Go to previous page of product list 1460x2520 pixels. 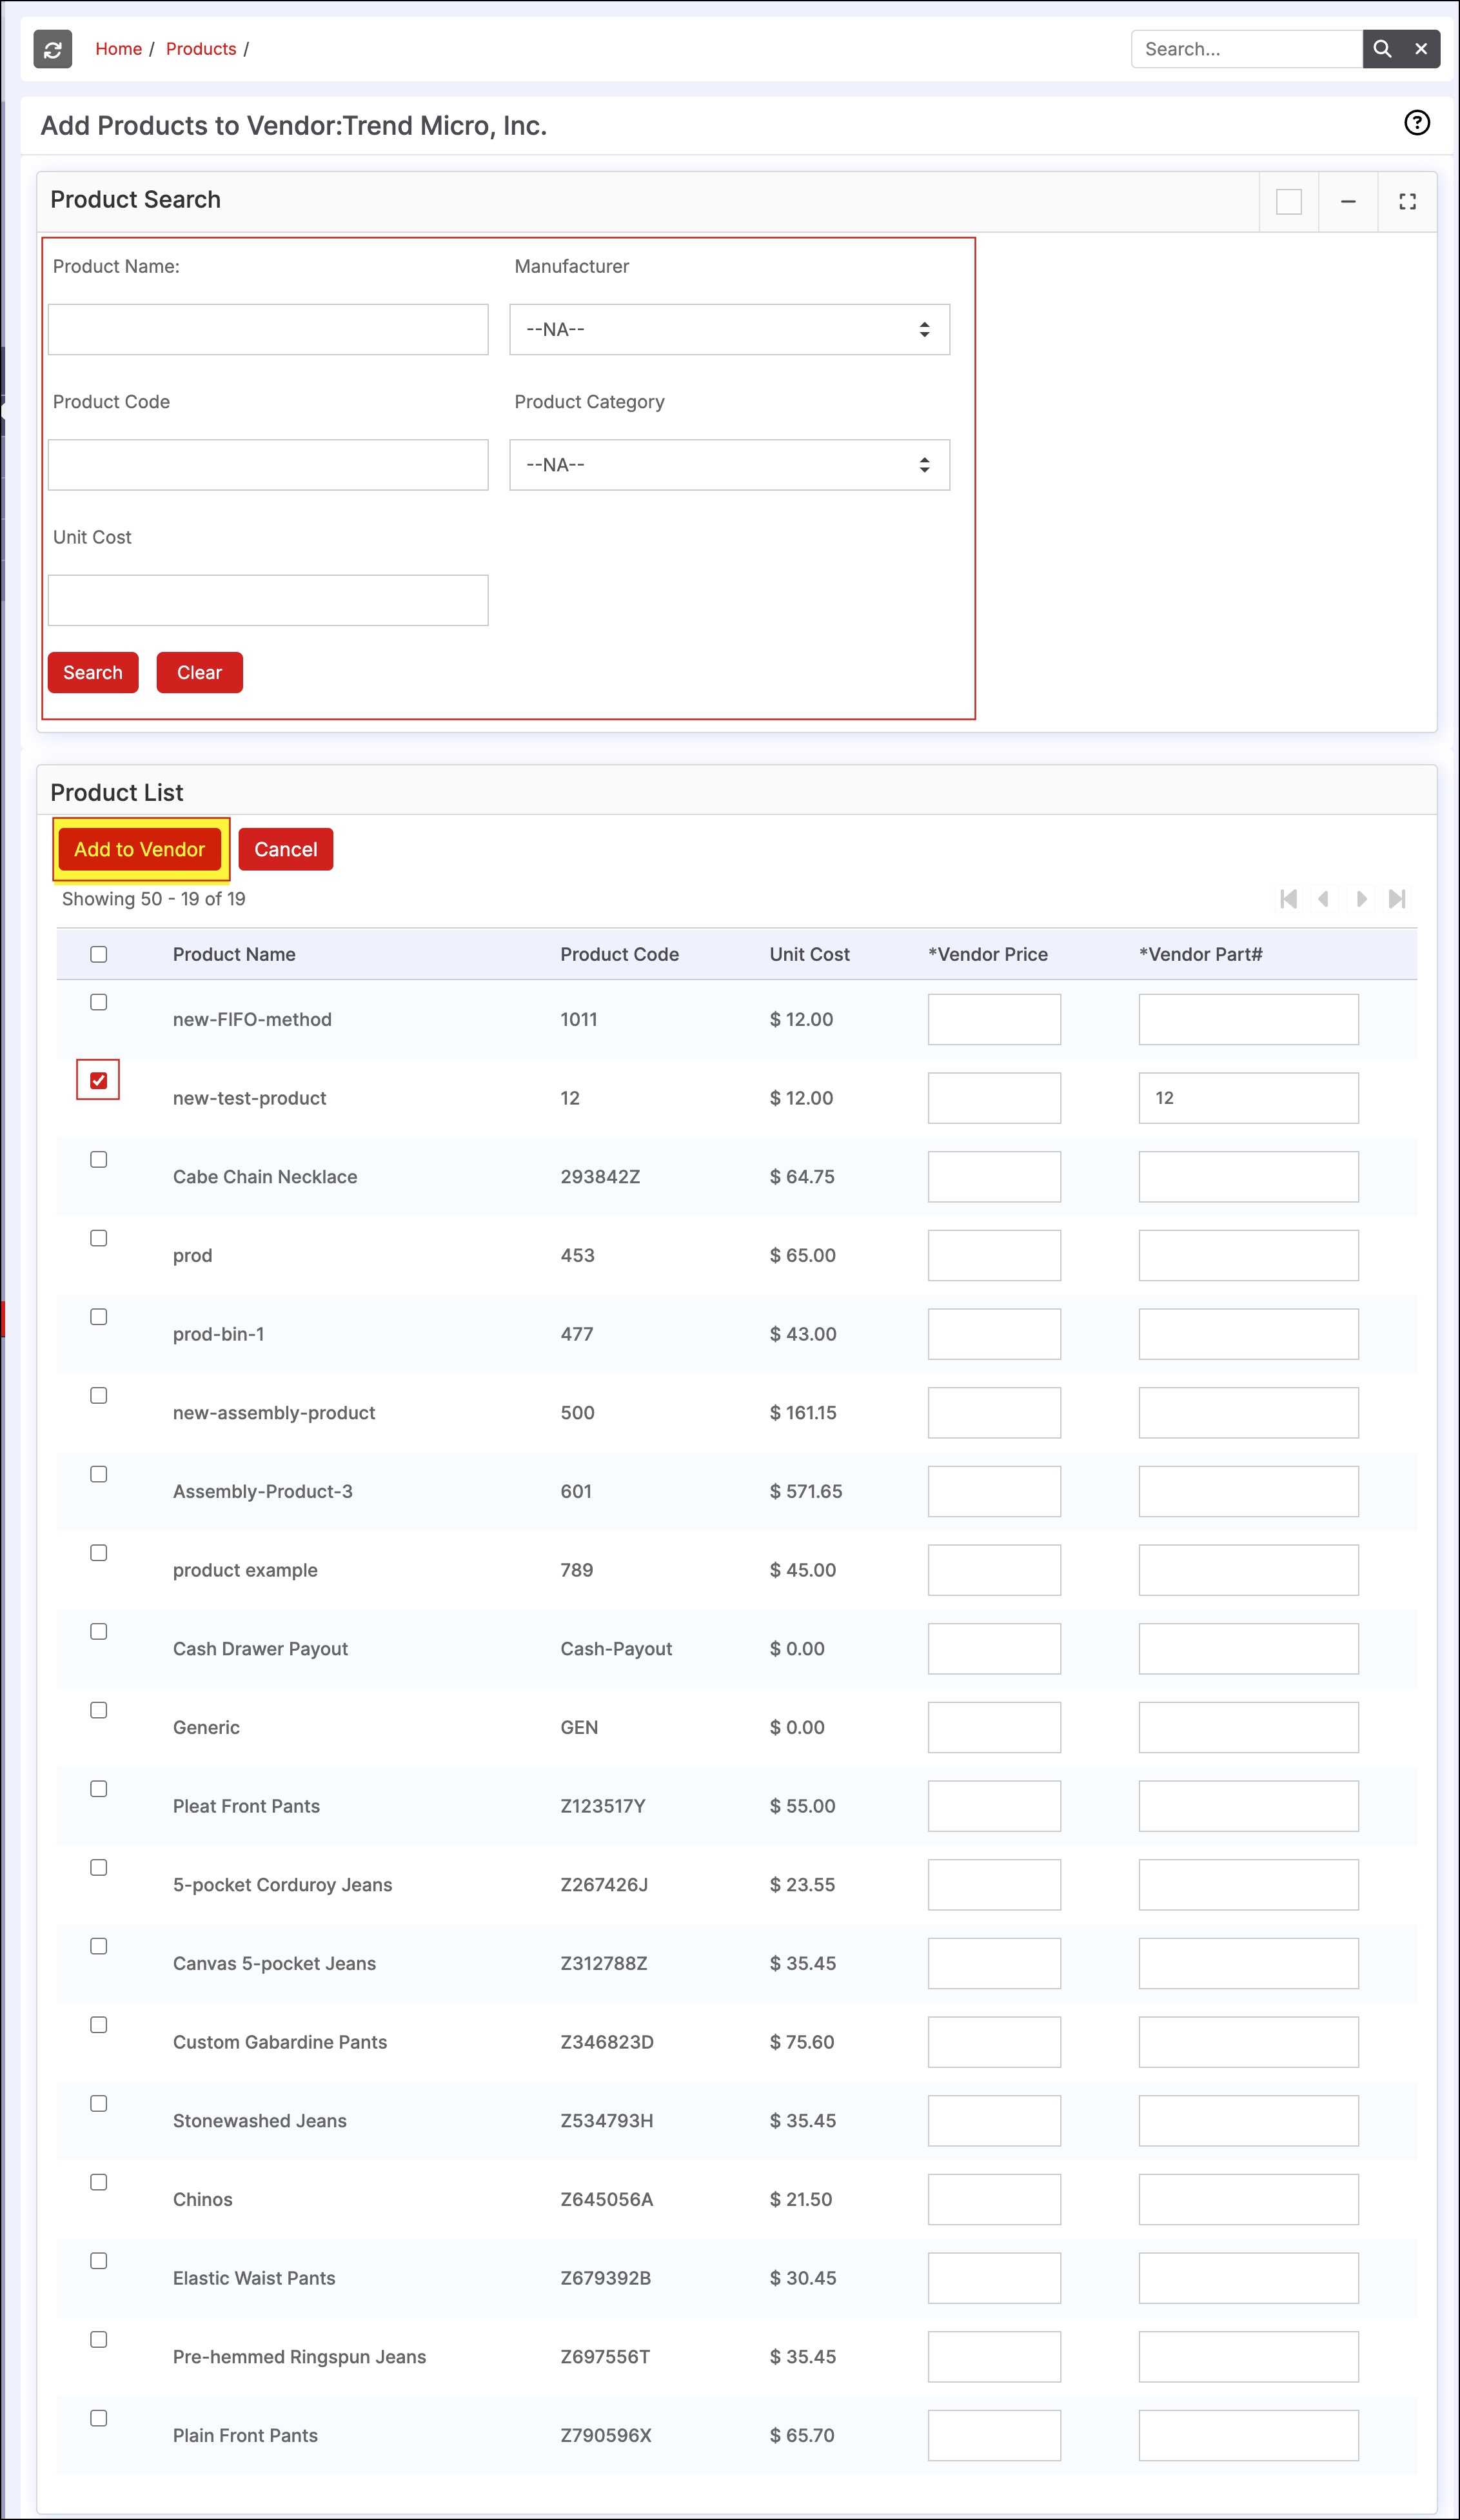1324,899
